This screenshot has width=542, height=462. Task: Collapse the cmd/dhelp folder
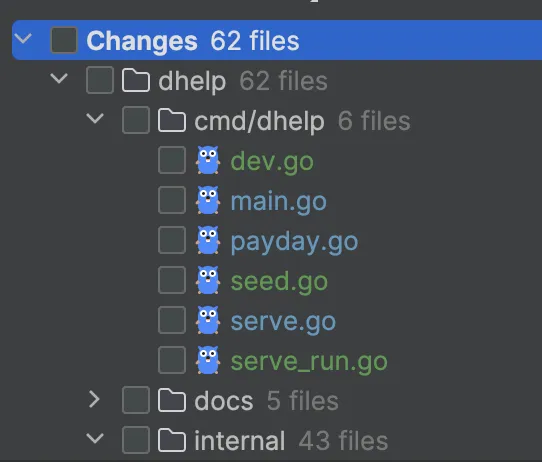(x=95, y=119)
